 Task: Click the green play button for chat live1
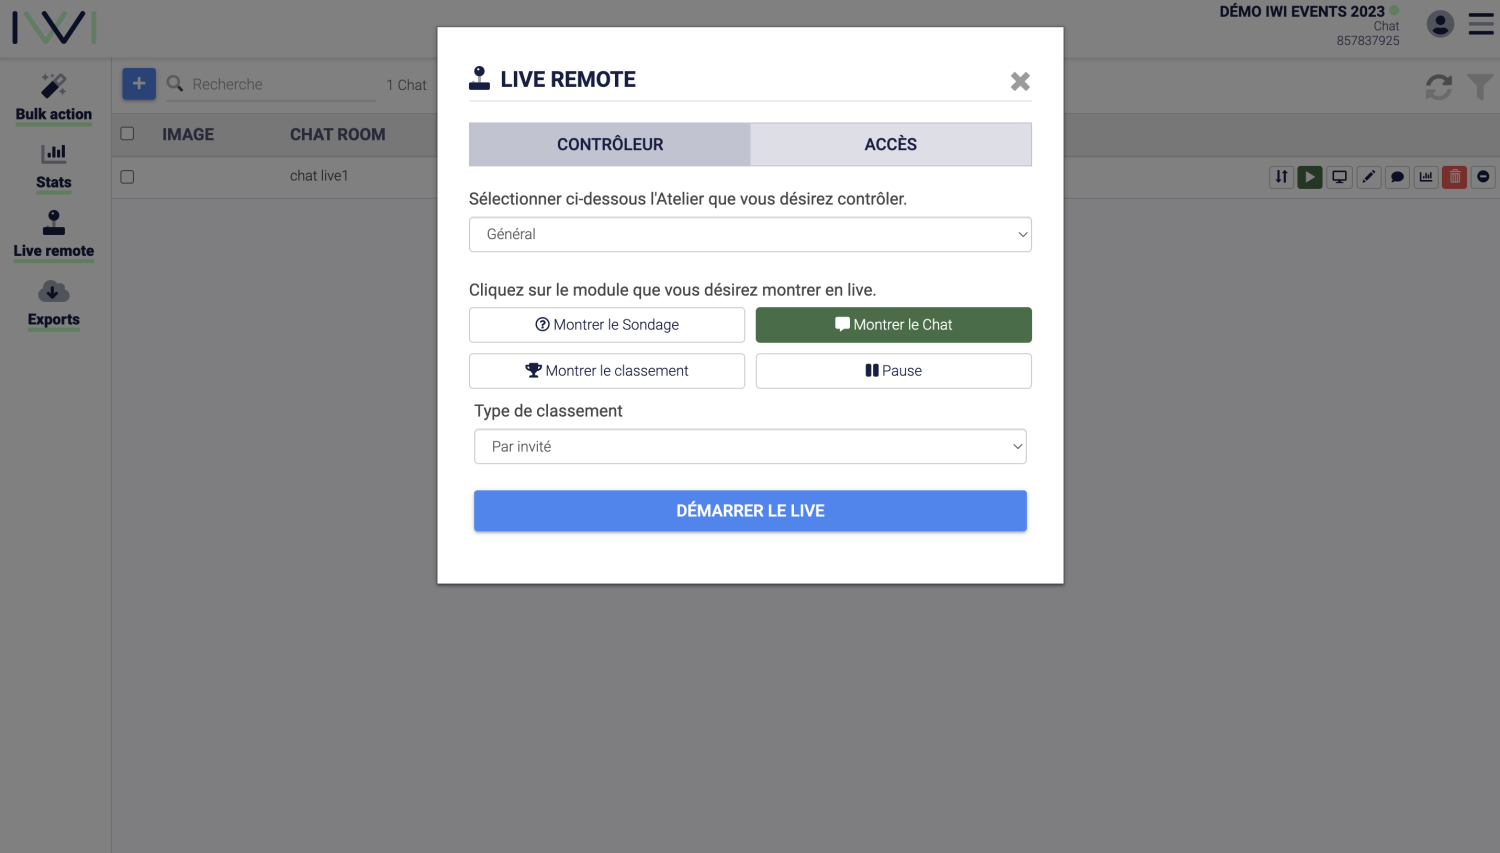[x=1310, y=177]
